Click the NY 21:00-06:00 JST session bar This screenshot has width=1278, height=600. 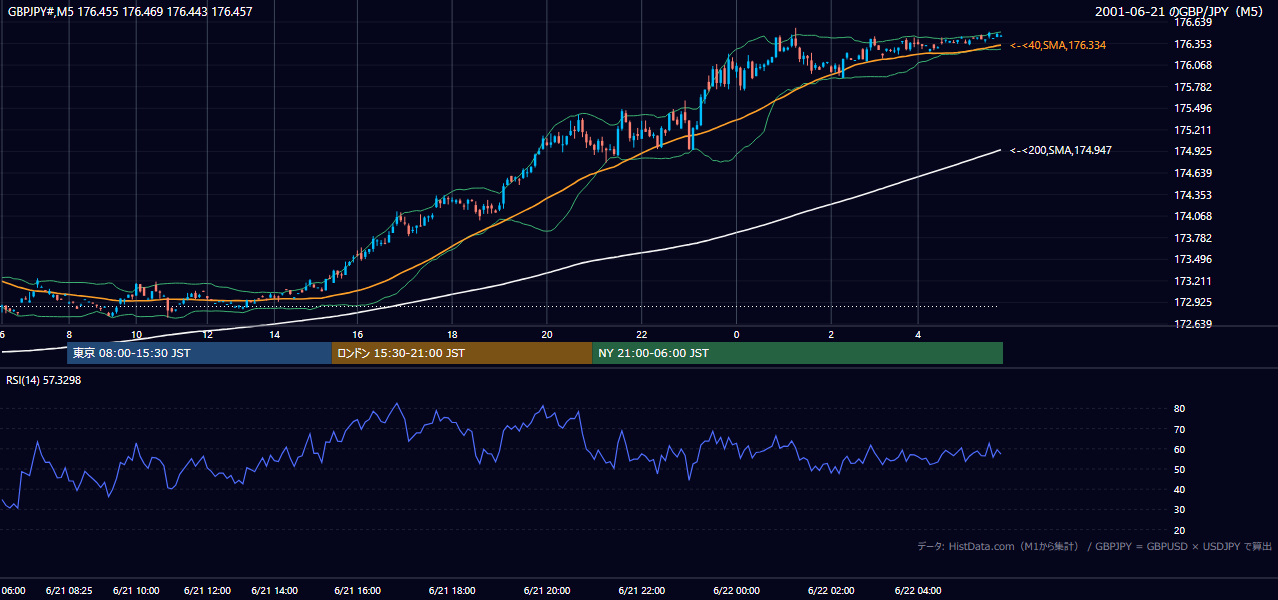pos(797,353)
